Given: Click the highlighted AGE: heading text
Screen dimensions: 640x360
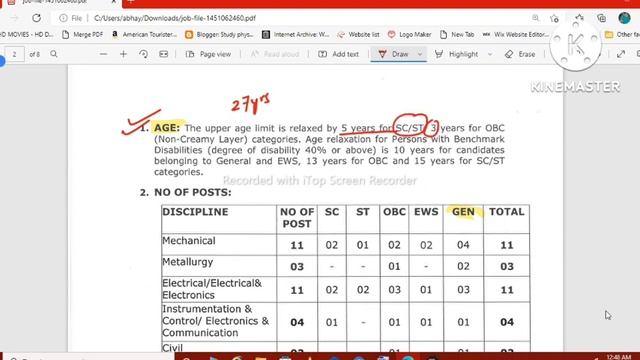Looking at the screenshot, I should tap(167, 128).
